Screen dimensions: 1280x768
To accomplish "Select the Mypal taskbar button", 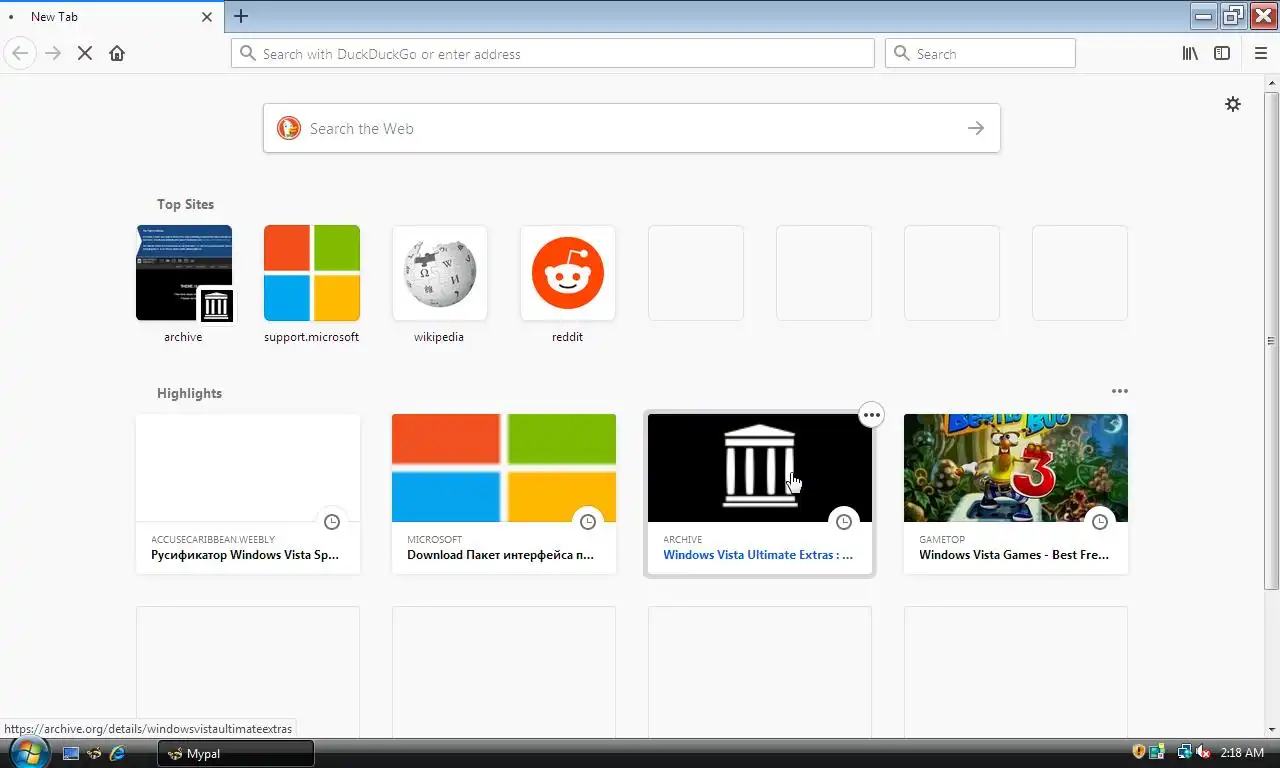I will pos(236,754).
